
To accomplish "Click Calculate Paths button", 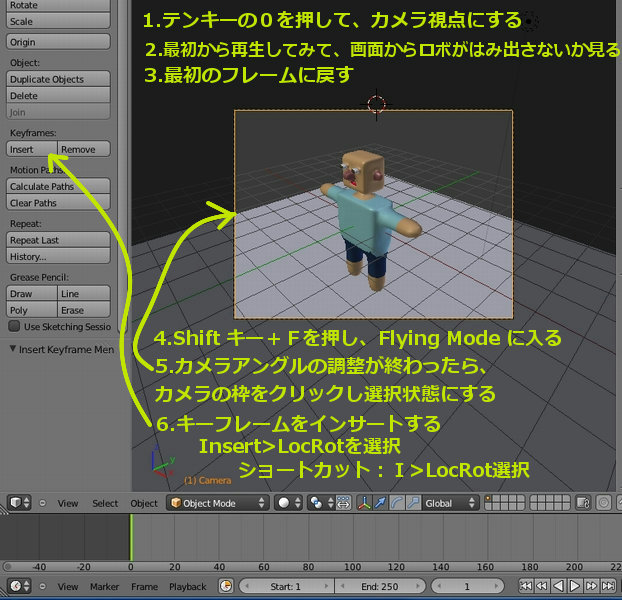I will click(x=58, y=186).
